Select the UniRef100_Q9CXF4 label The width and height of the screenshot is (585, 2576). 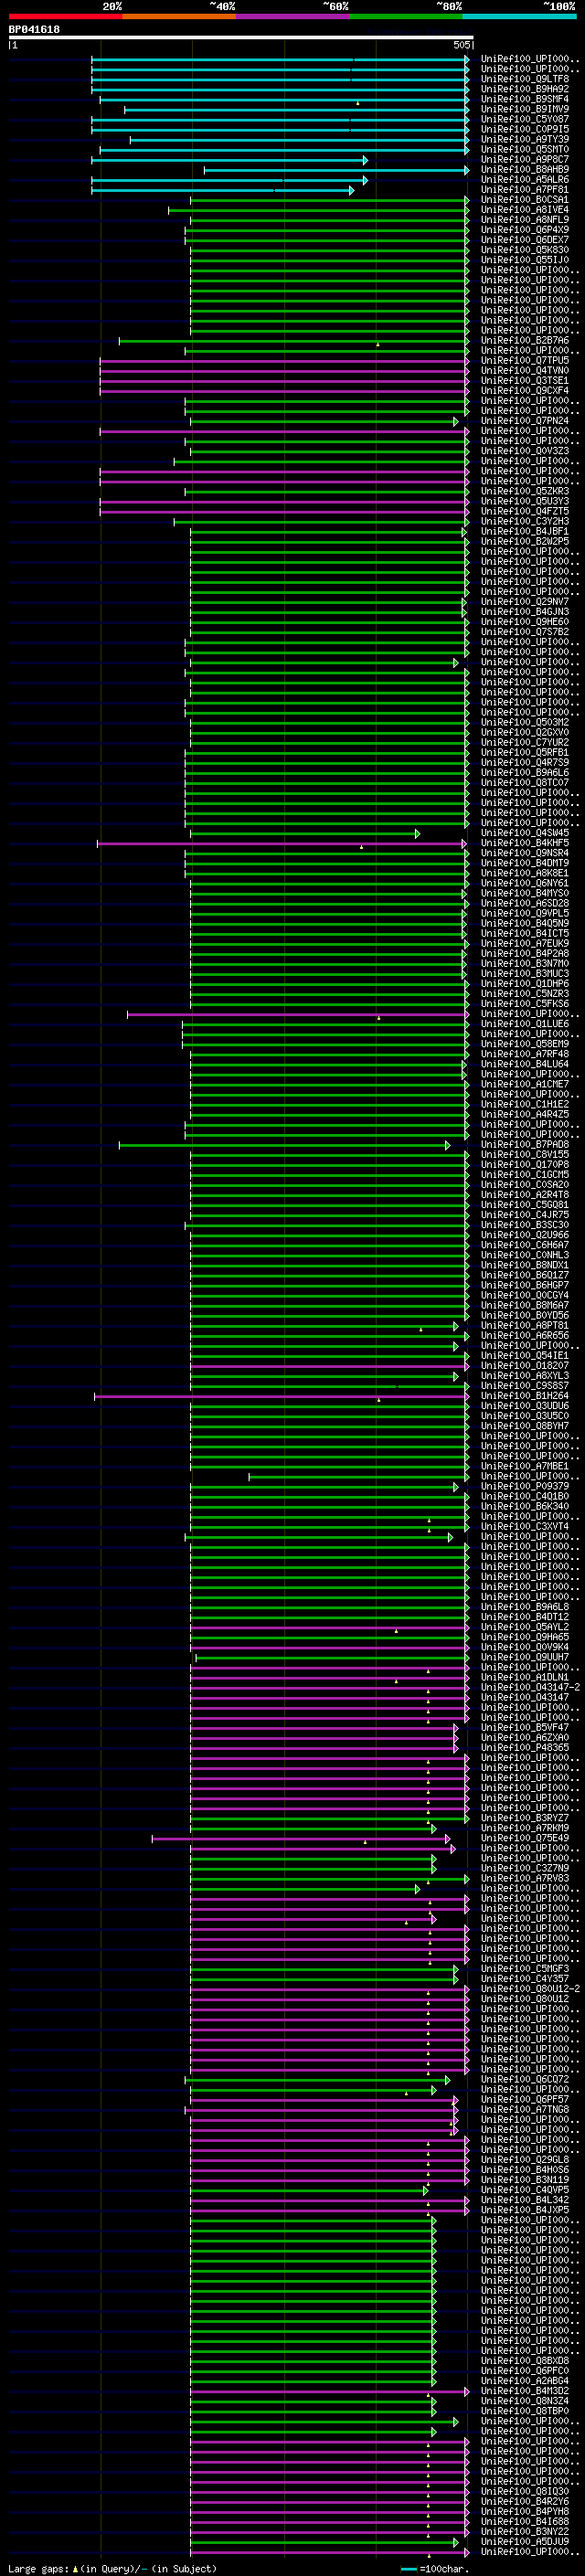[x=525, y=391]
